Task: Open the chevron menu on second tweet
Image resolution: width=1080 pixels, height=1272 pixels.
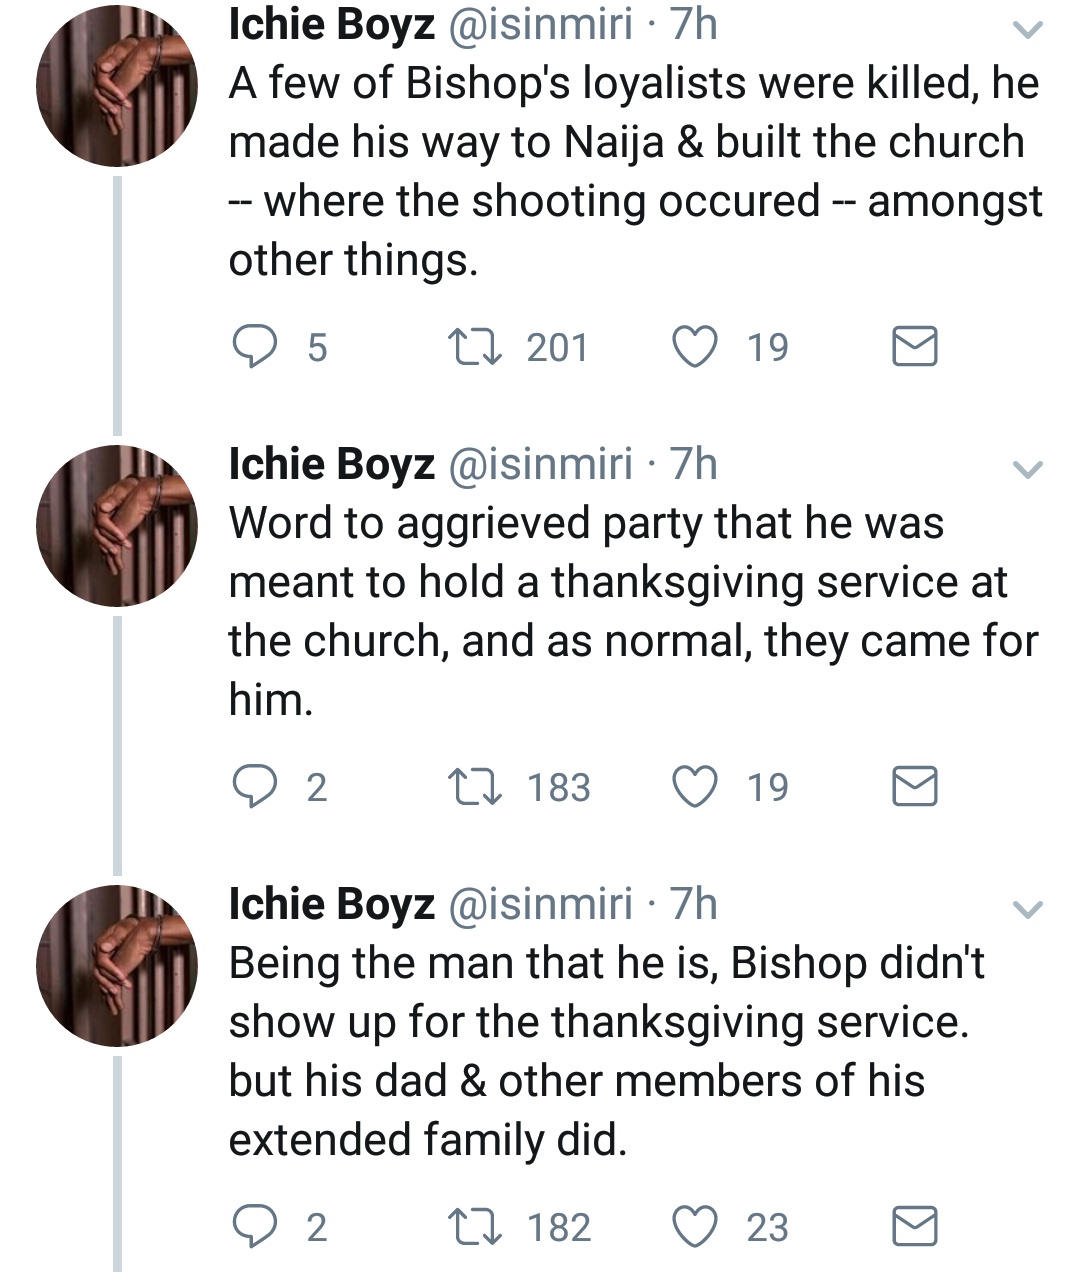Action: 1028,469
